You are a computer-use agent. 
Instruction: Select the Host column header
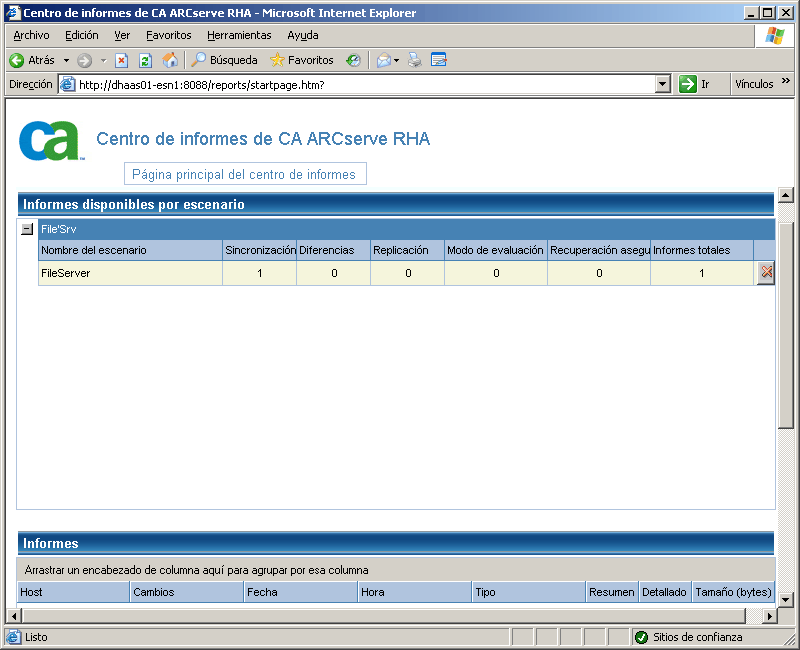(x=70, y=591)
